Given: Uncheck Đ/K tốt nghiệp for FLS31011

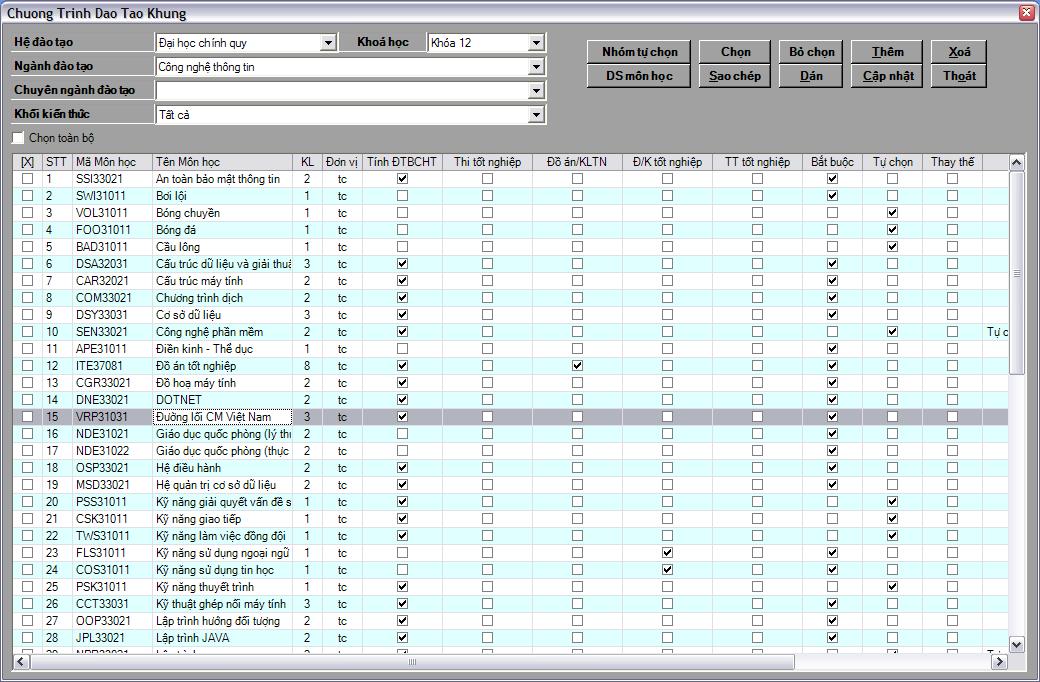Looking at the screenshot, I should (x=668, y=553).
